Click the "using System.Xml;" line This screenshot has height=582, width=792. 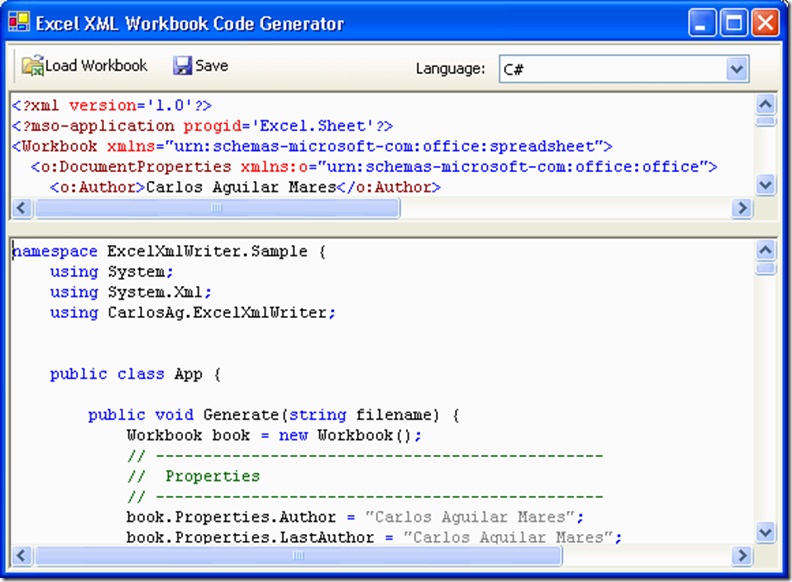pos(131,293)
